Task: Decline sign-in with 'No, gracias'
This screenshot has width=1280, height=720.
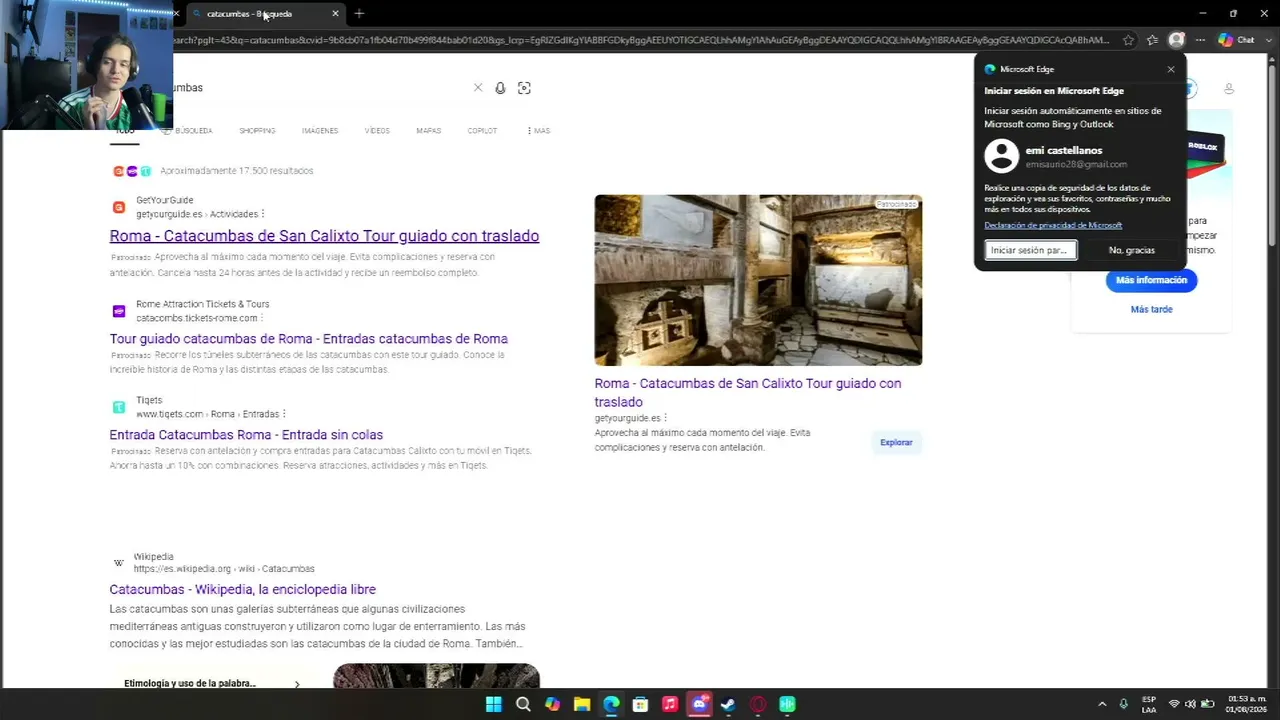Action: pos(1132,250)
